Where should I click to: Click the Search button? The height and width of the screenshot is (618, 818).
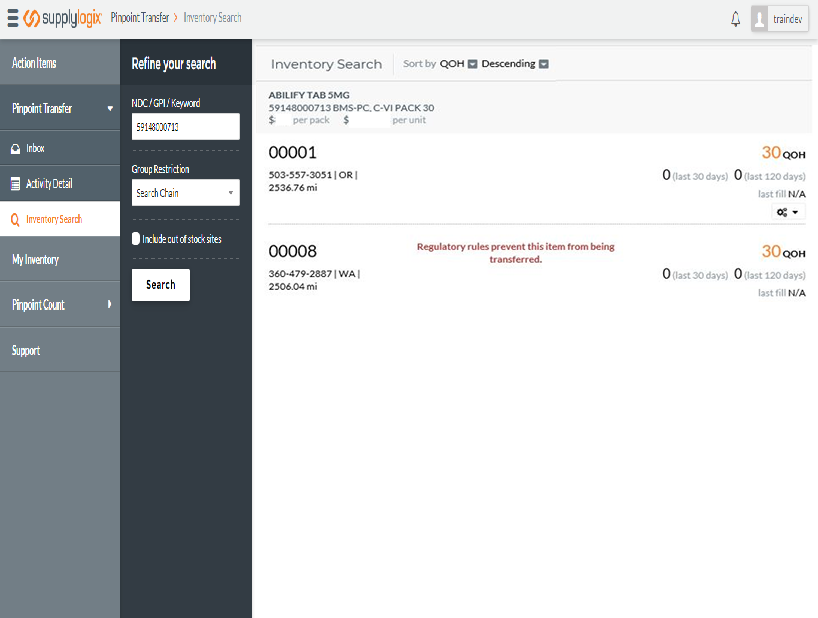point(160,284)
